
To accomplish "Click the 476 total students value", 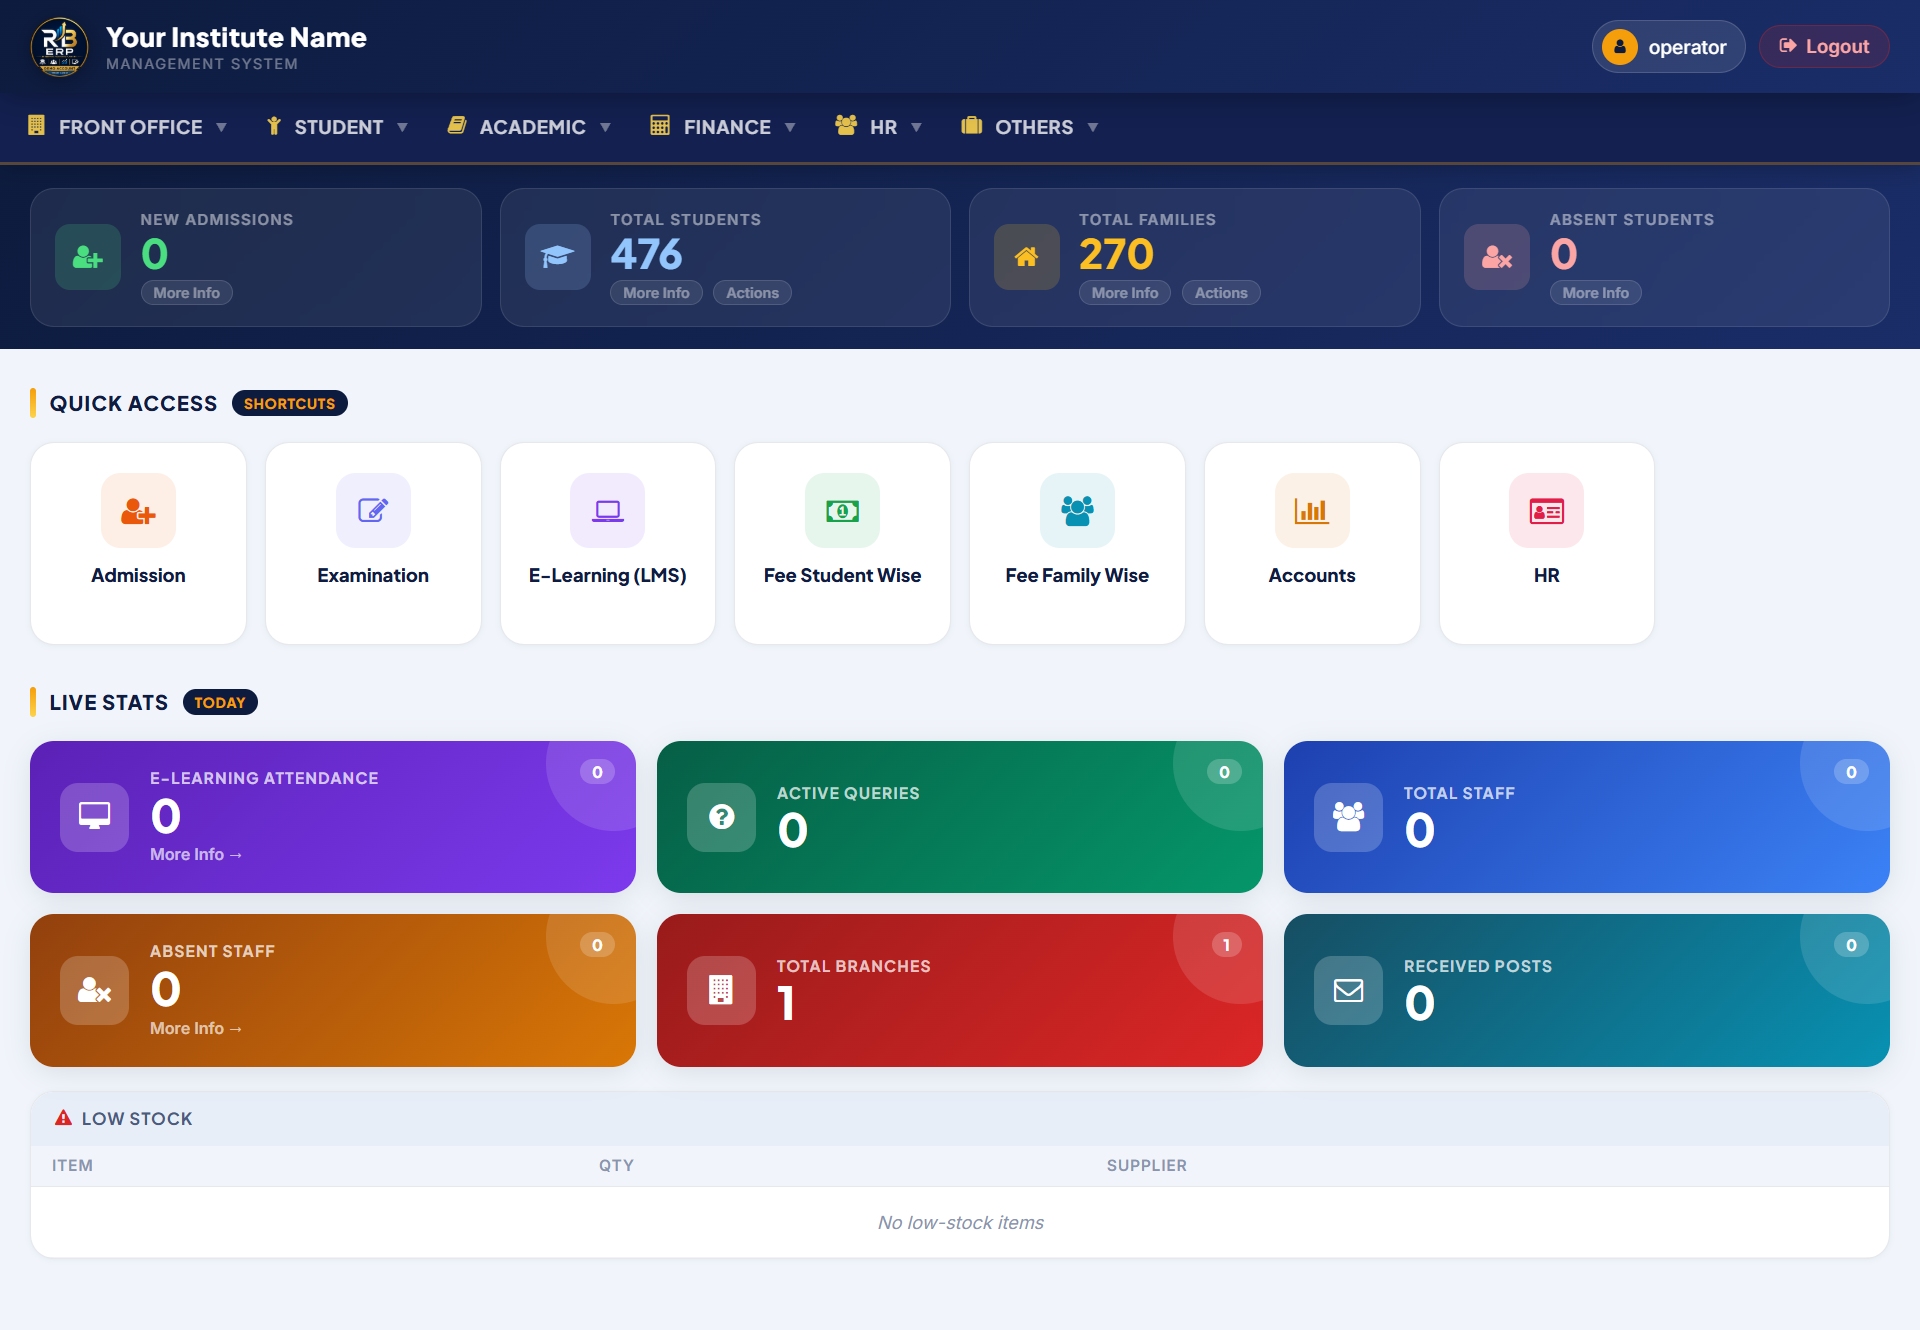I will point(647,254).
